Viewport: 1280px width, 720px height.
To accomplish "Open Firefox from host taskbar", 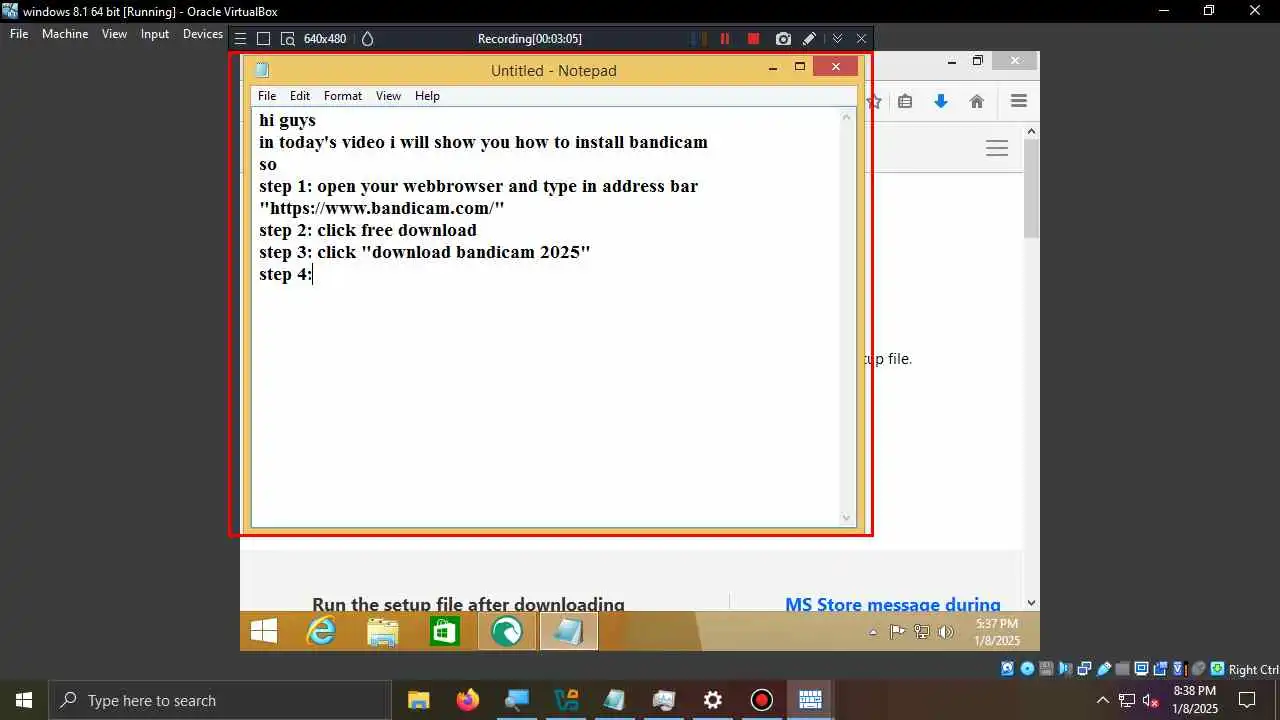I will tap(467, 700).
